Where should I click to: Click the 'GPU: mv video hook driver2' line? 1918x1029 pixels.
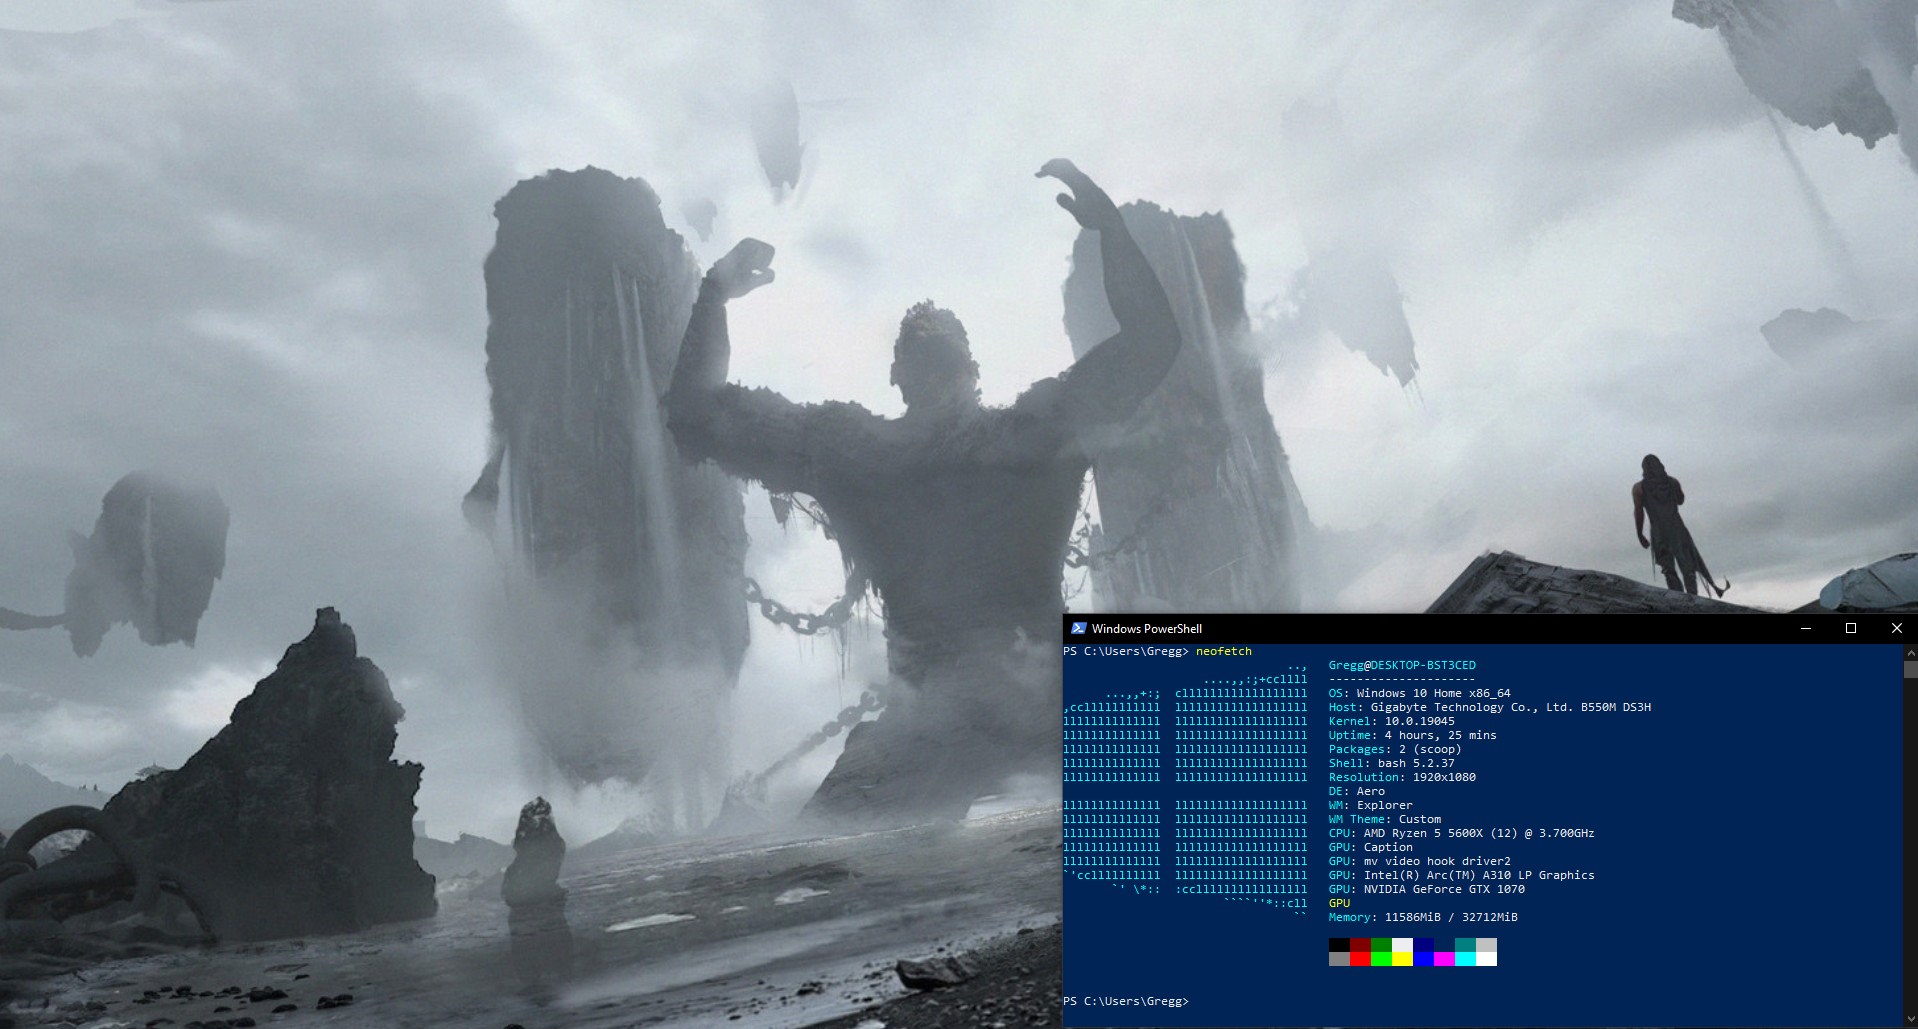coord(1419,861)
